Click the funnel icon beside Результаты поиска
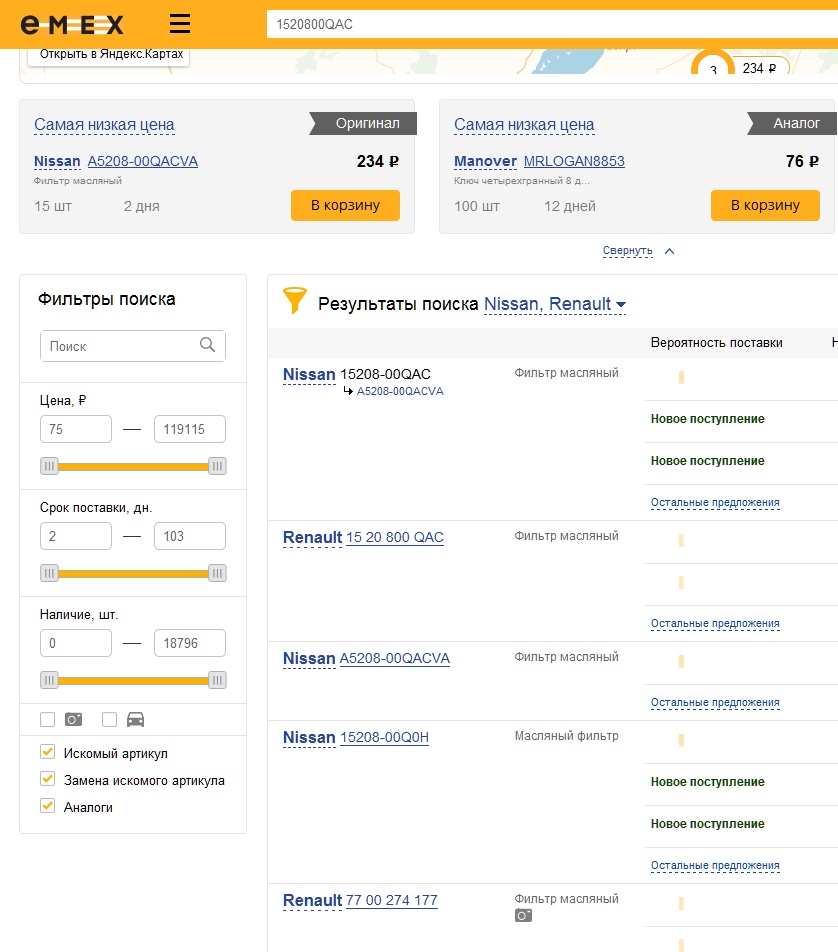This screenshot has width=838, height=952. [295, 301]
